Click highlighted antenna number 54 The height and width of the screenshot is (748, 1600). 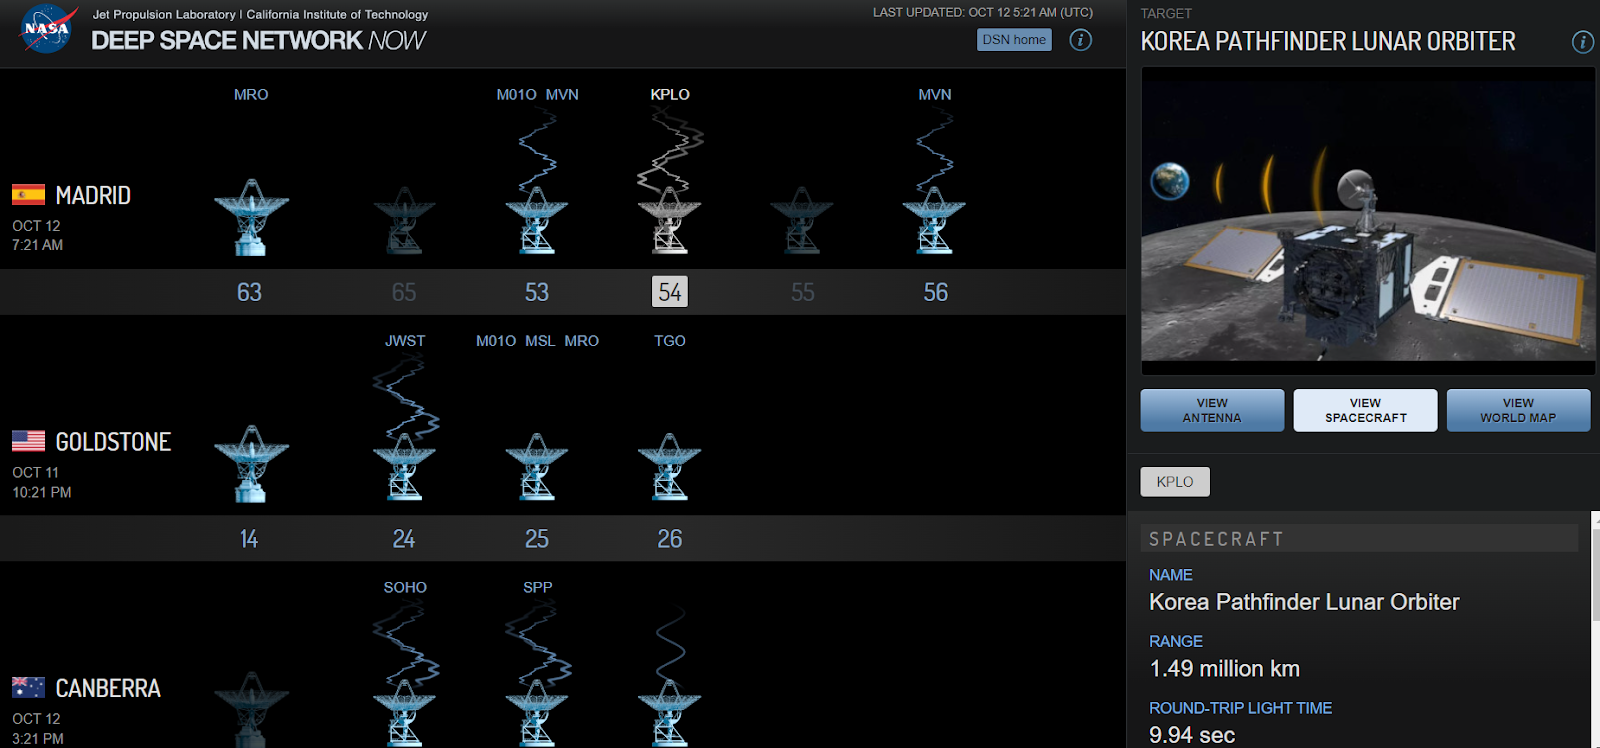tap(670, 292)
